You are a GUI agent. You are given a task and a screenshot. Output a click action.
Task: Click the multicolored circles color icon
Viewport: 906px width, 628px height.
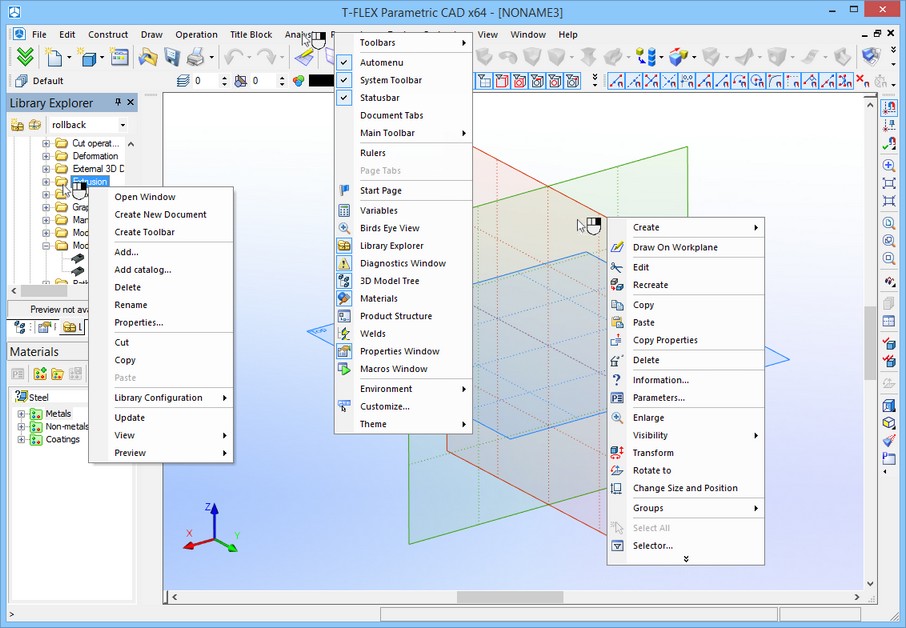[299, 81]
